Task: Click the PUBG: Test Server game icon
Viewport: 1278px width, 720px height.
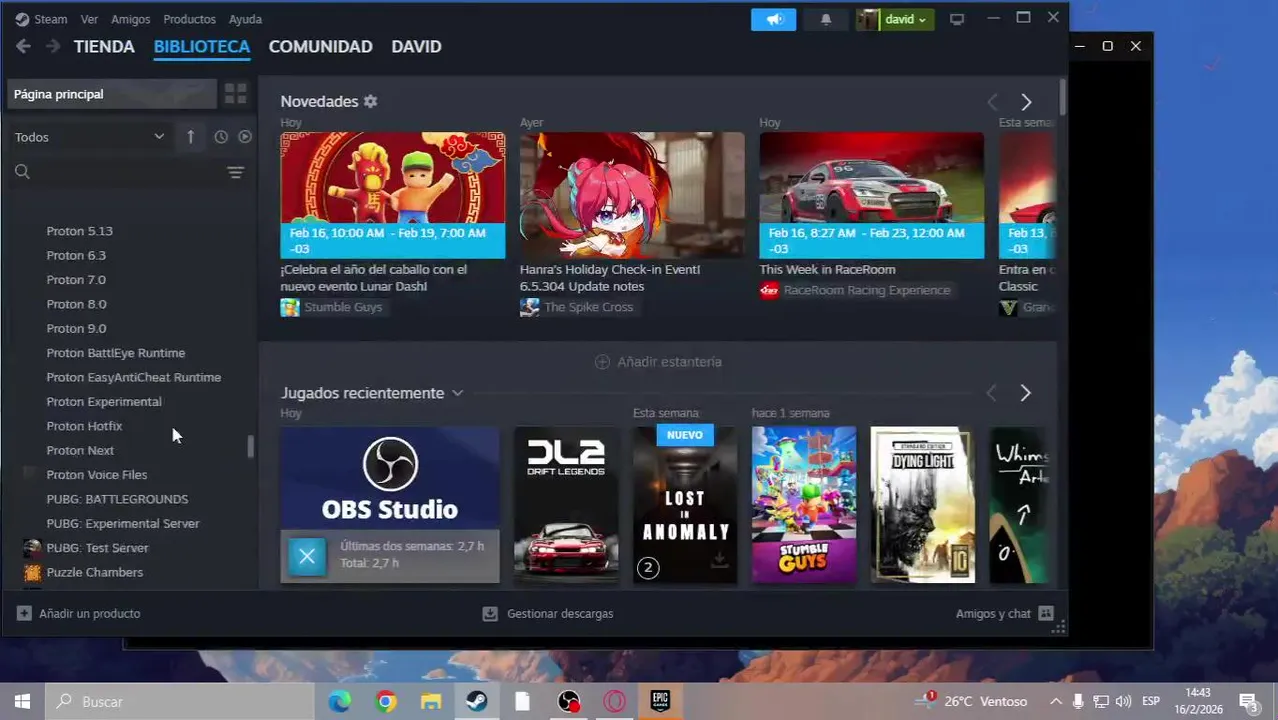Action: [x=32, y=548]
